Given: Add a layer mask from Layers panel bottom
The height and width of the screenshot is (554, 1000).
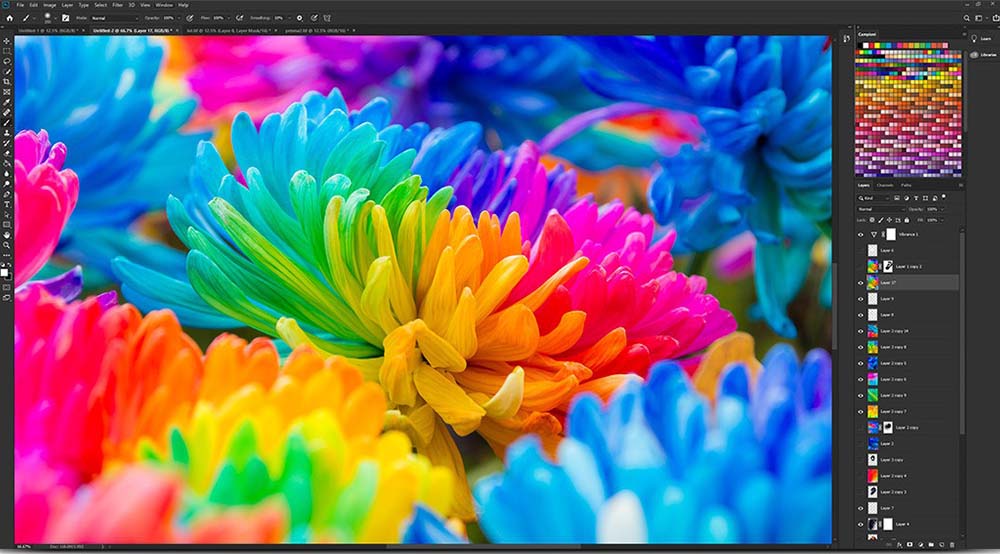Looking at the screenshot, I should tap(909, 544).
